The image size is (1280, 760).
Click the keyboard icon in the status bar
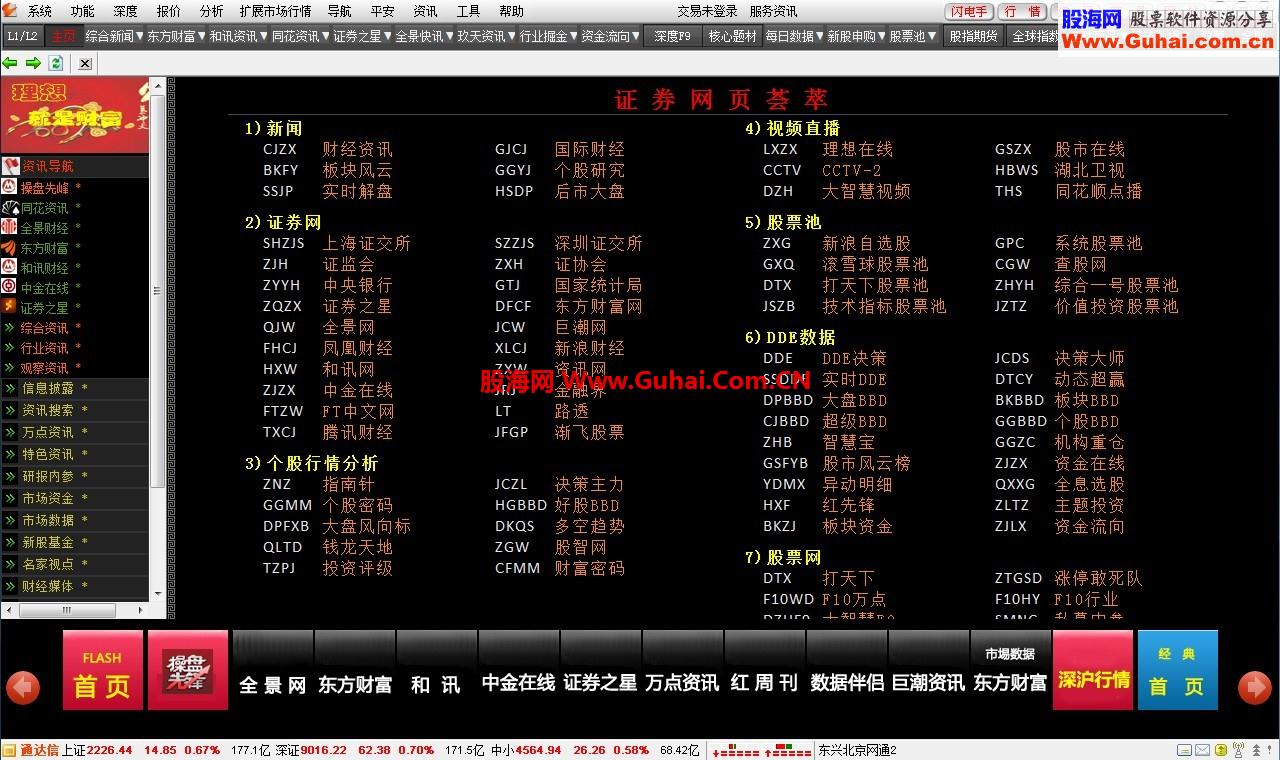1184,750
